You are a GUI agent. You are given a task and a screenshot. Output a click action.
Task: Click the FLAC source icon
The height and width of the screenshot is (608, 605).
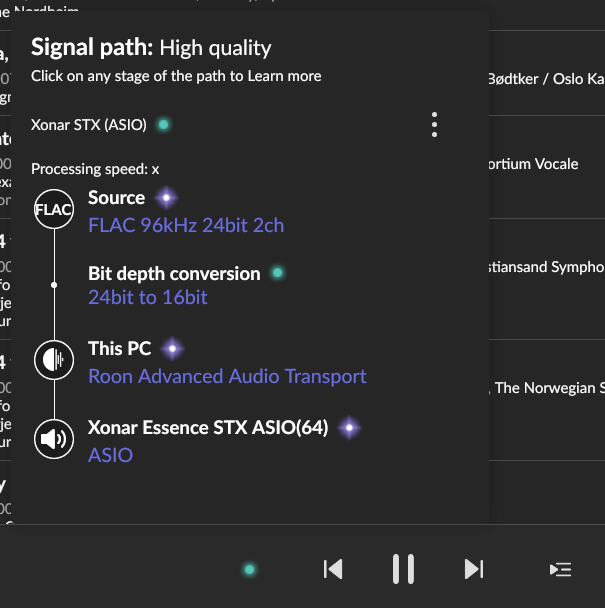click(54, 210)
